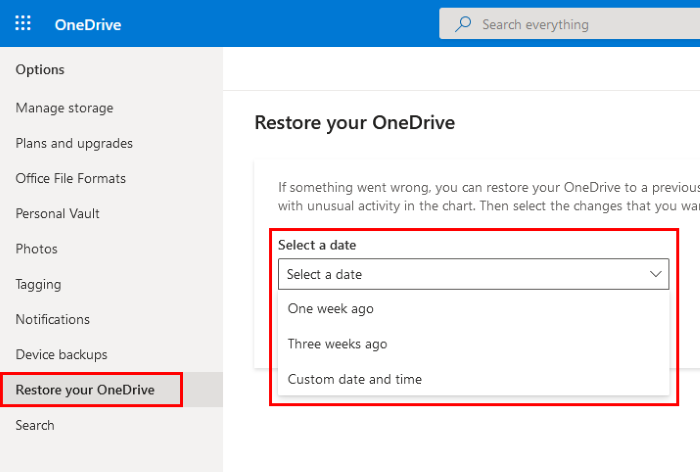This screenshot has width=700, height=472.
Task: Open Notifications settings
Action: pyautogui.click(x=52, y=319)
